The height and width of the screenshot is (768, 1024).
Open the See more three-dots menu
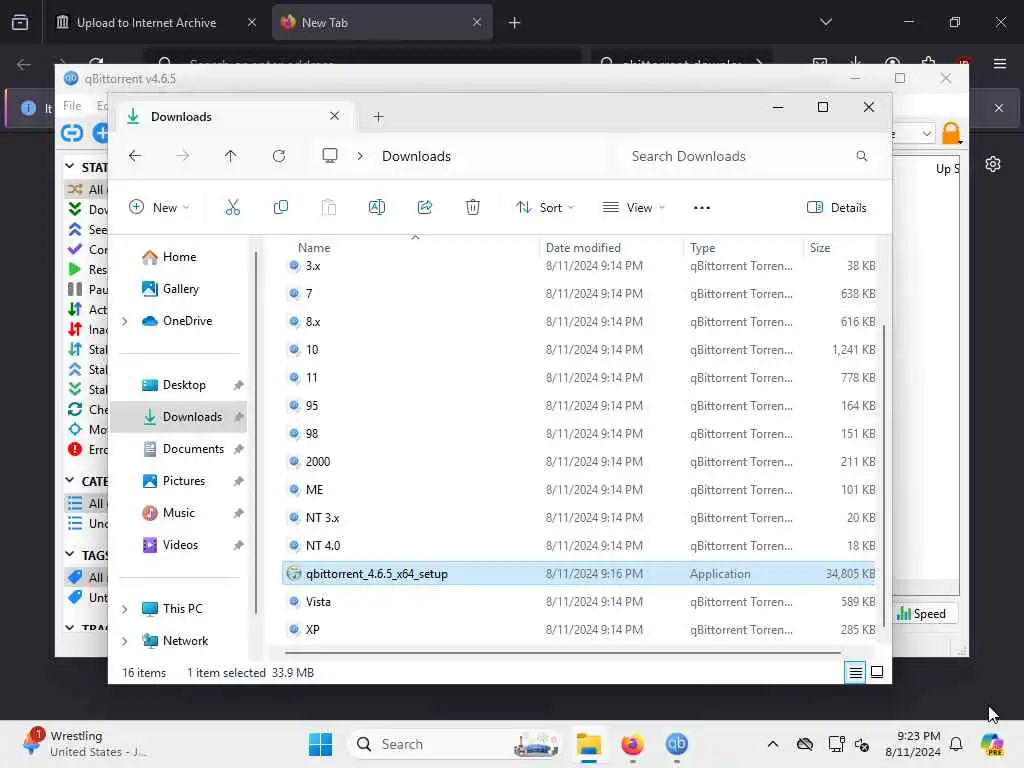(701, 208)
